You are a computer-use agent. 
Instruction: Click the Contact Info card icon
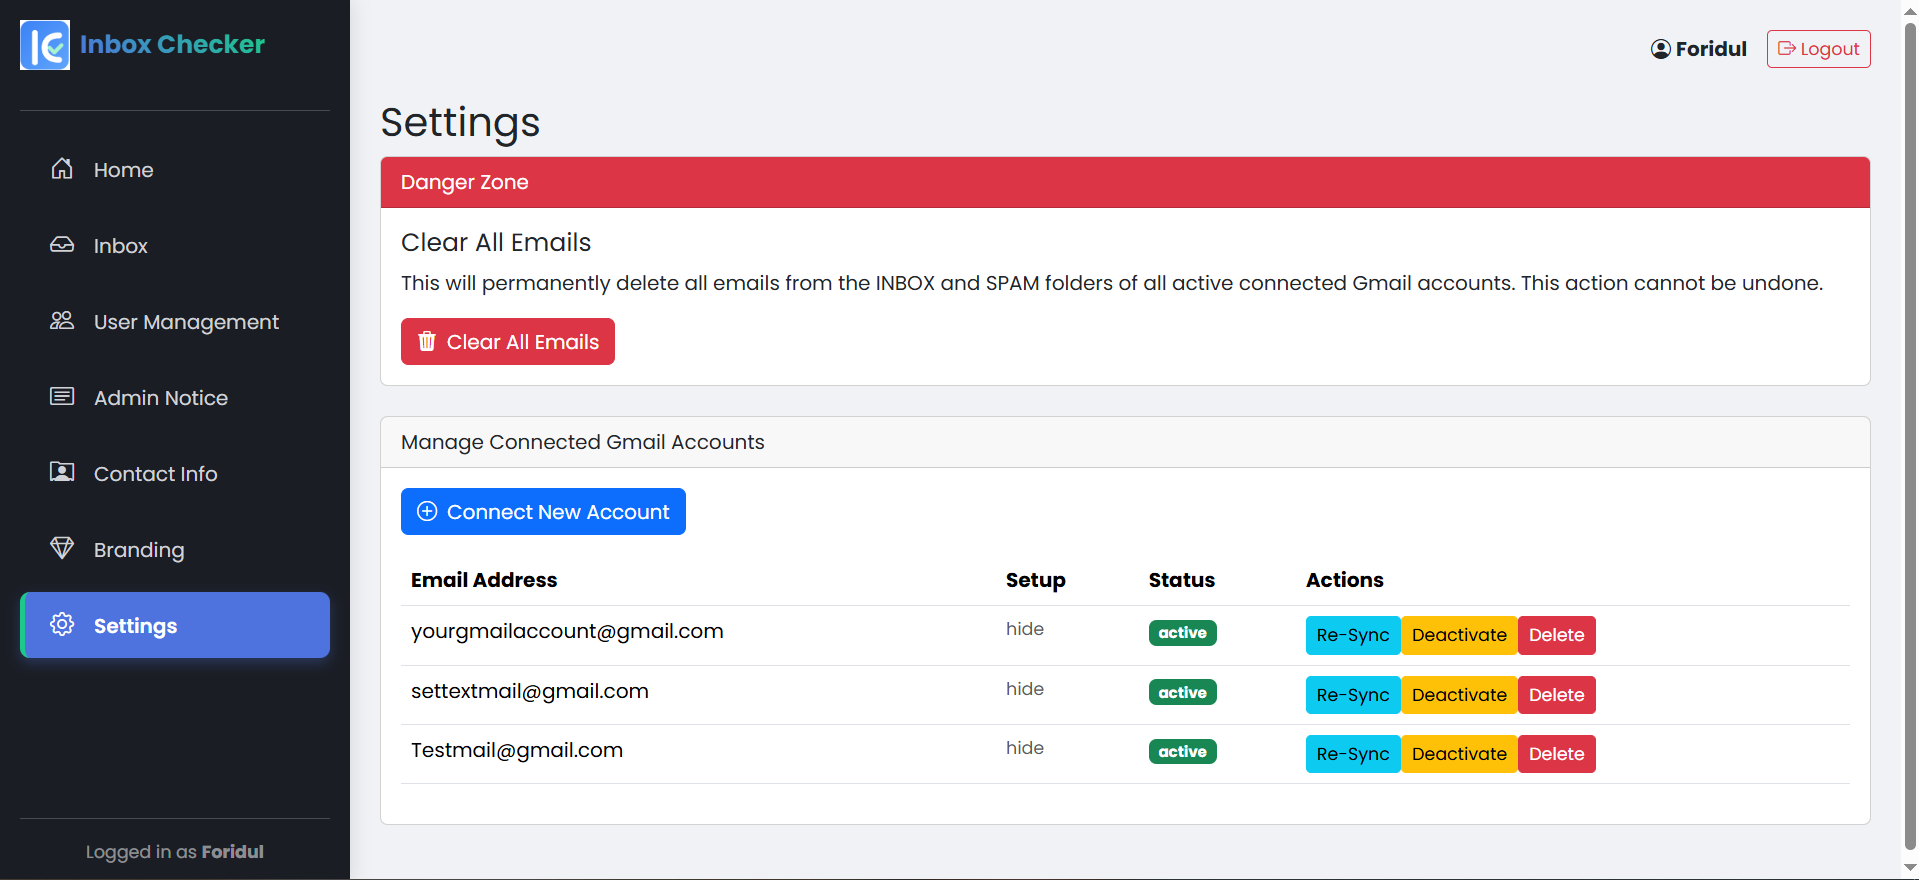pos(62,473)
